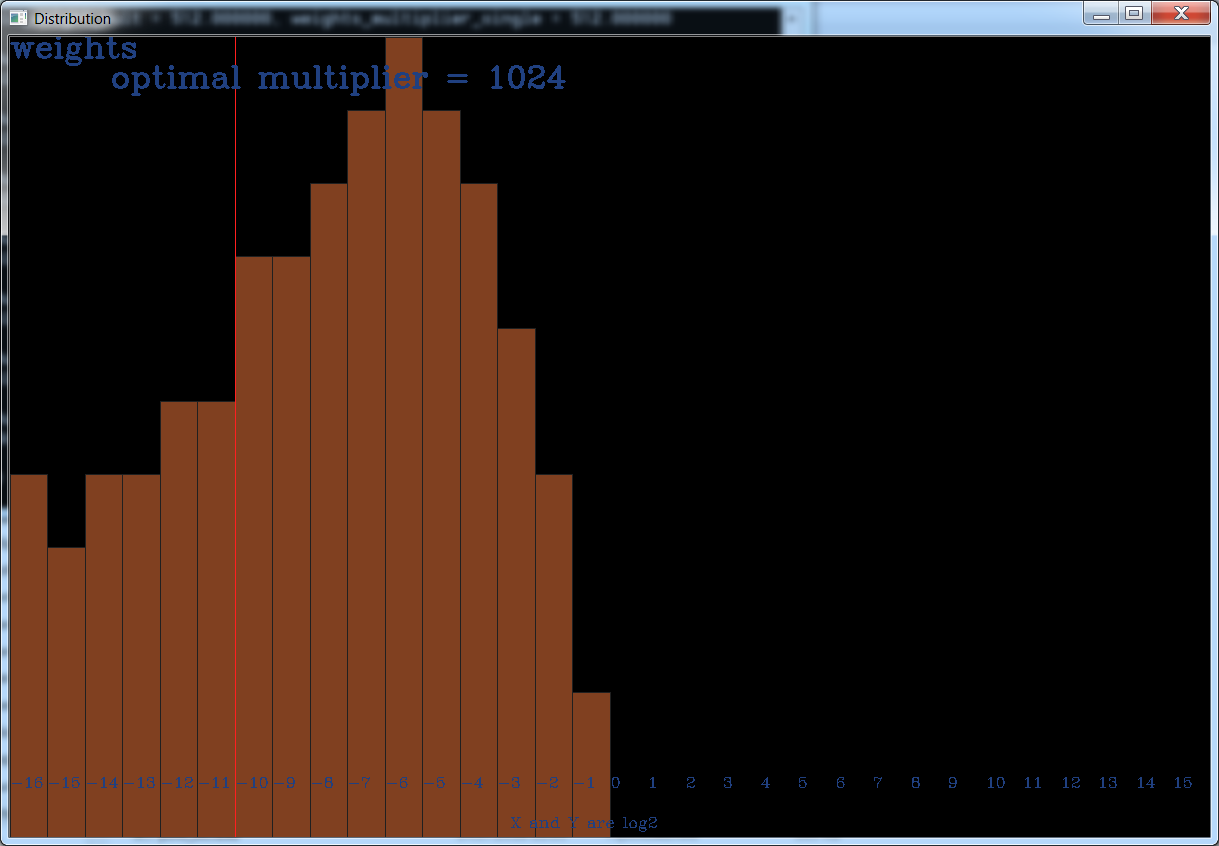Click the shortest histogram bar above -1

[591, 764]
